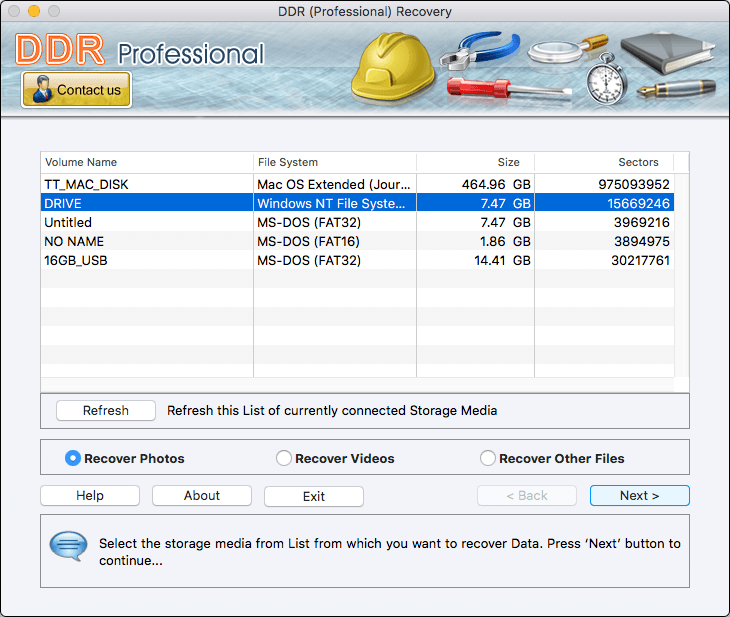Sort by Sectors column header

[604, 162]
